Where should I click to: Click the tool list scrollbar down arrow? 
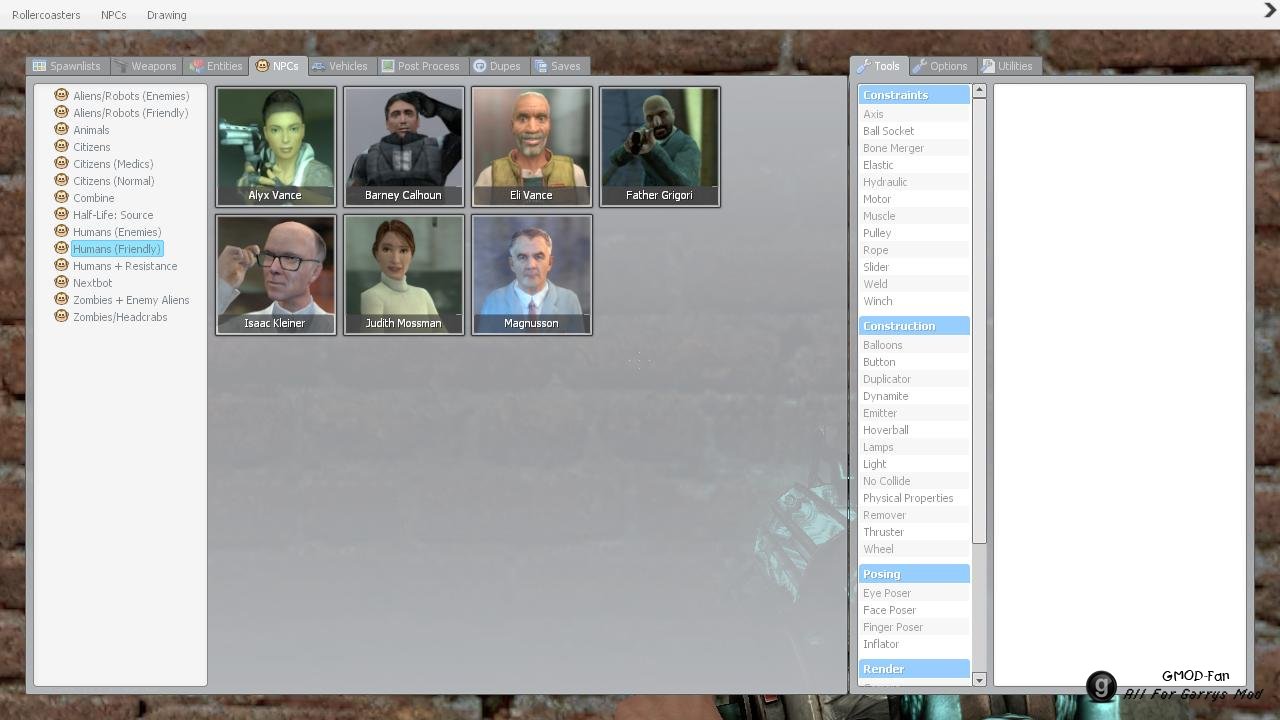(979, 680)
